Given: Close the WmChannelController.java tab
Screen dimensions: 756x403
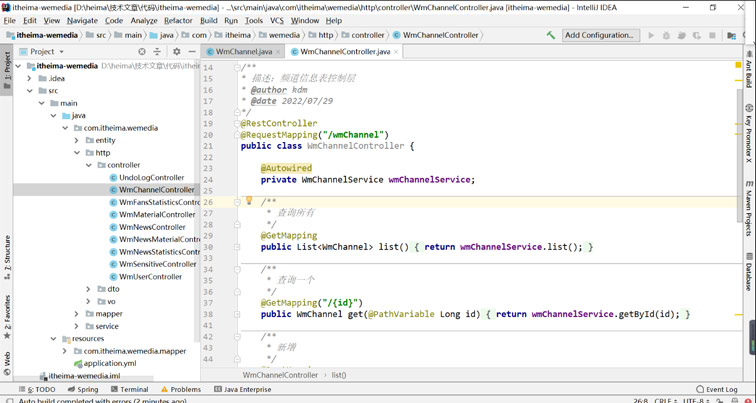Looking at the screenshot, I should click(x=396, y=52).
